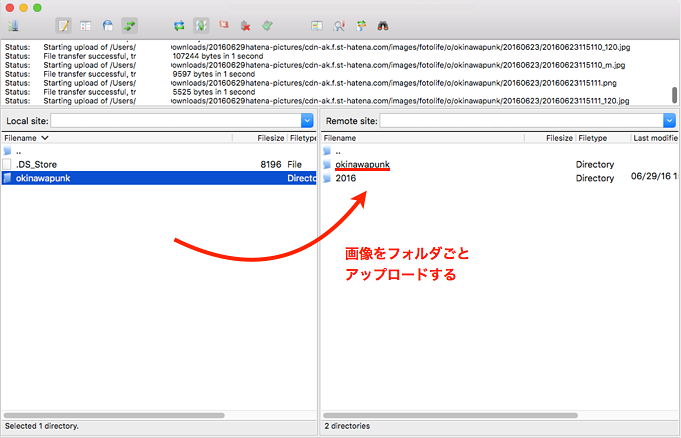Sort the local list by Filetype

303,138
